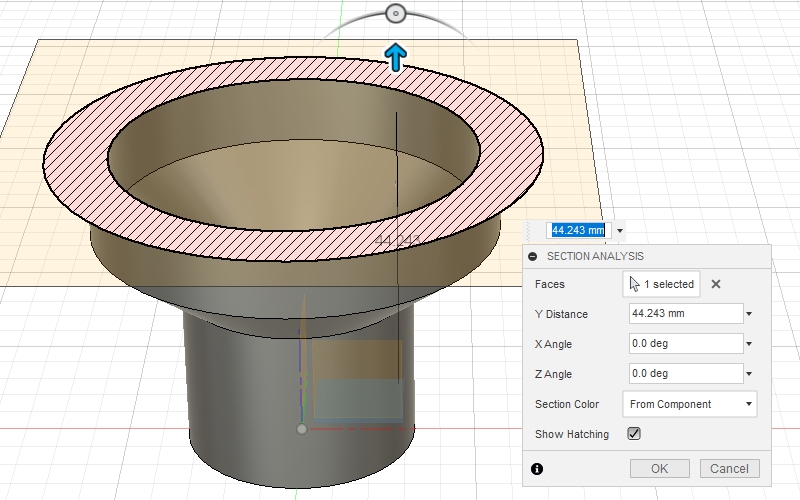Screen dimensions: 800x500
Task: Click the Z Angle value field
Action: pyautogui.click(x=684, y=374)
